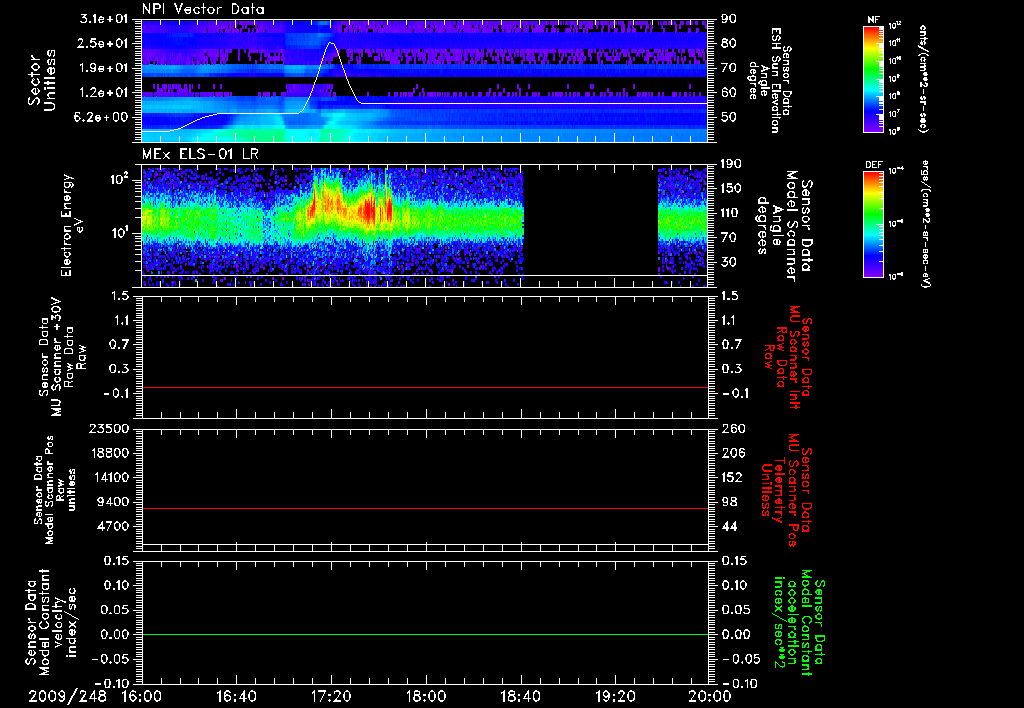Click the peak of the white sun elevation curve
Viewport: 1024px width, 708px height.
331,42
